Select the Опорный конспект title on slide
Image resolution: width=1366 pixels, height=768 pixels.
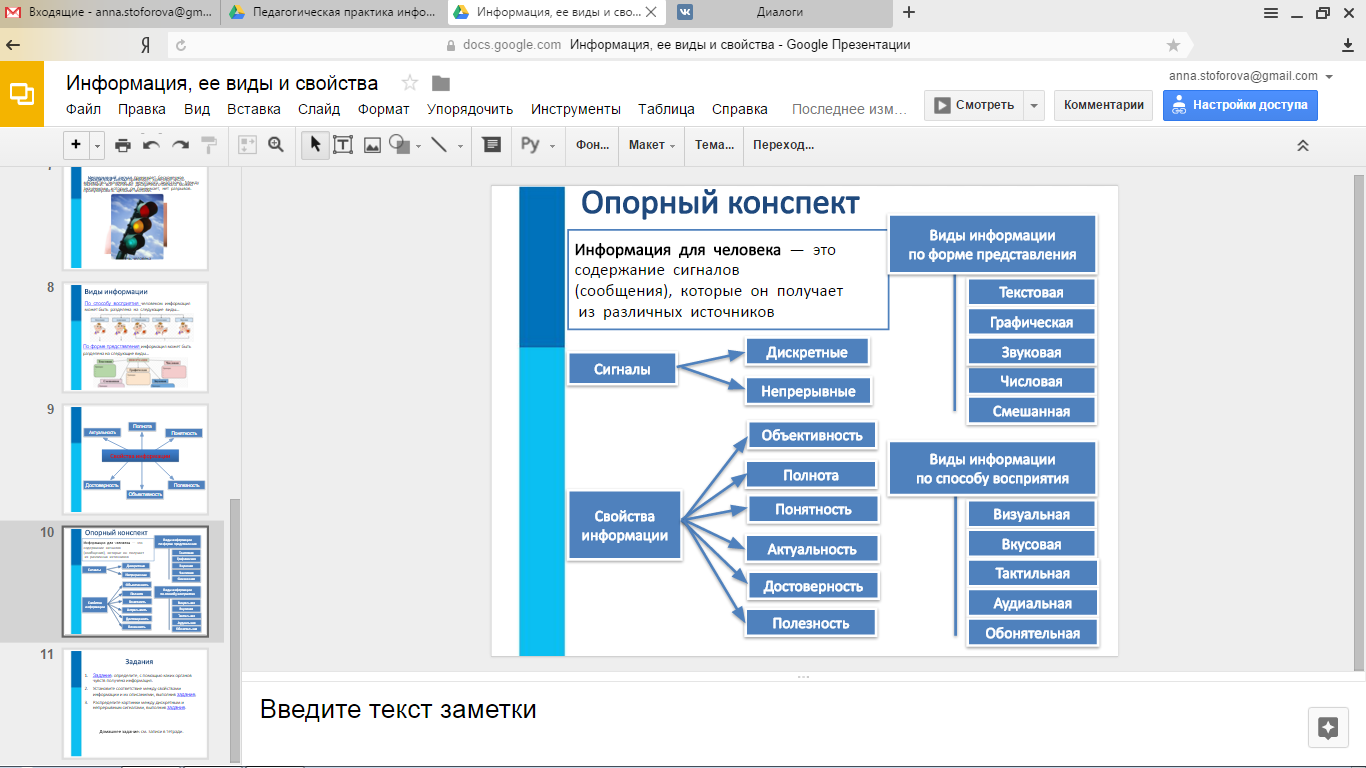[720, 202]
